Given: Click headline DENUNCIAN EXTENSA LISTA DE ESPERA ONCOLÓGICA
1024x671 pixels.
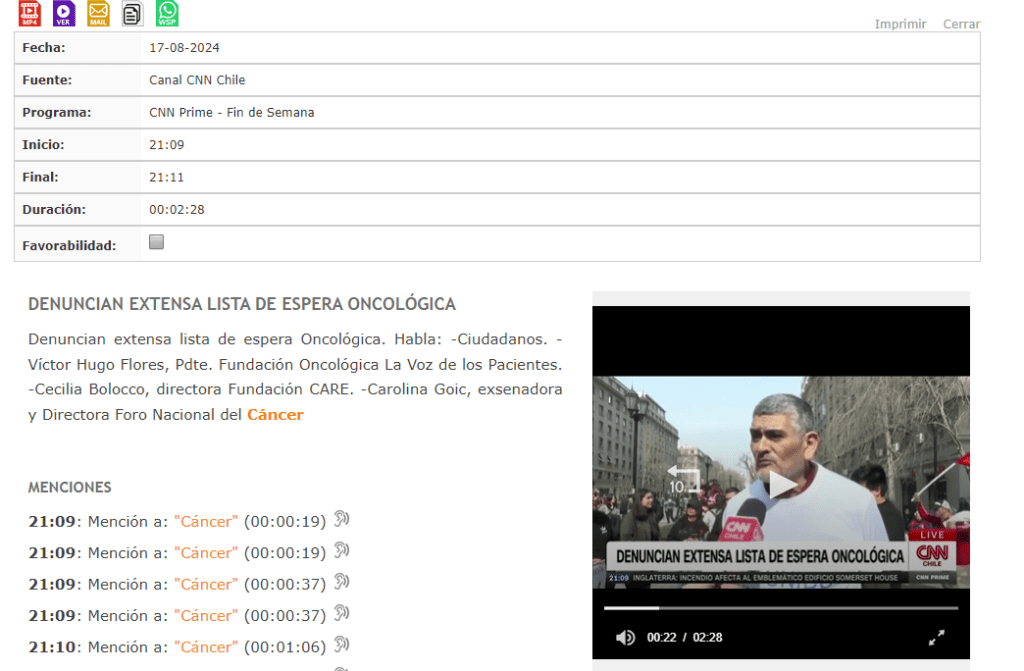Looking at the screenshot, I should coord(242,304).
